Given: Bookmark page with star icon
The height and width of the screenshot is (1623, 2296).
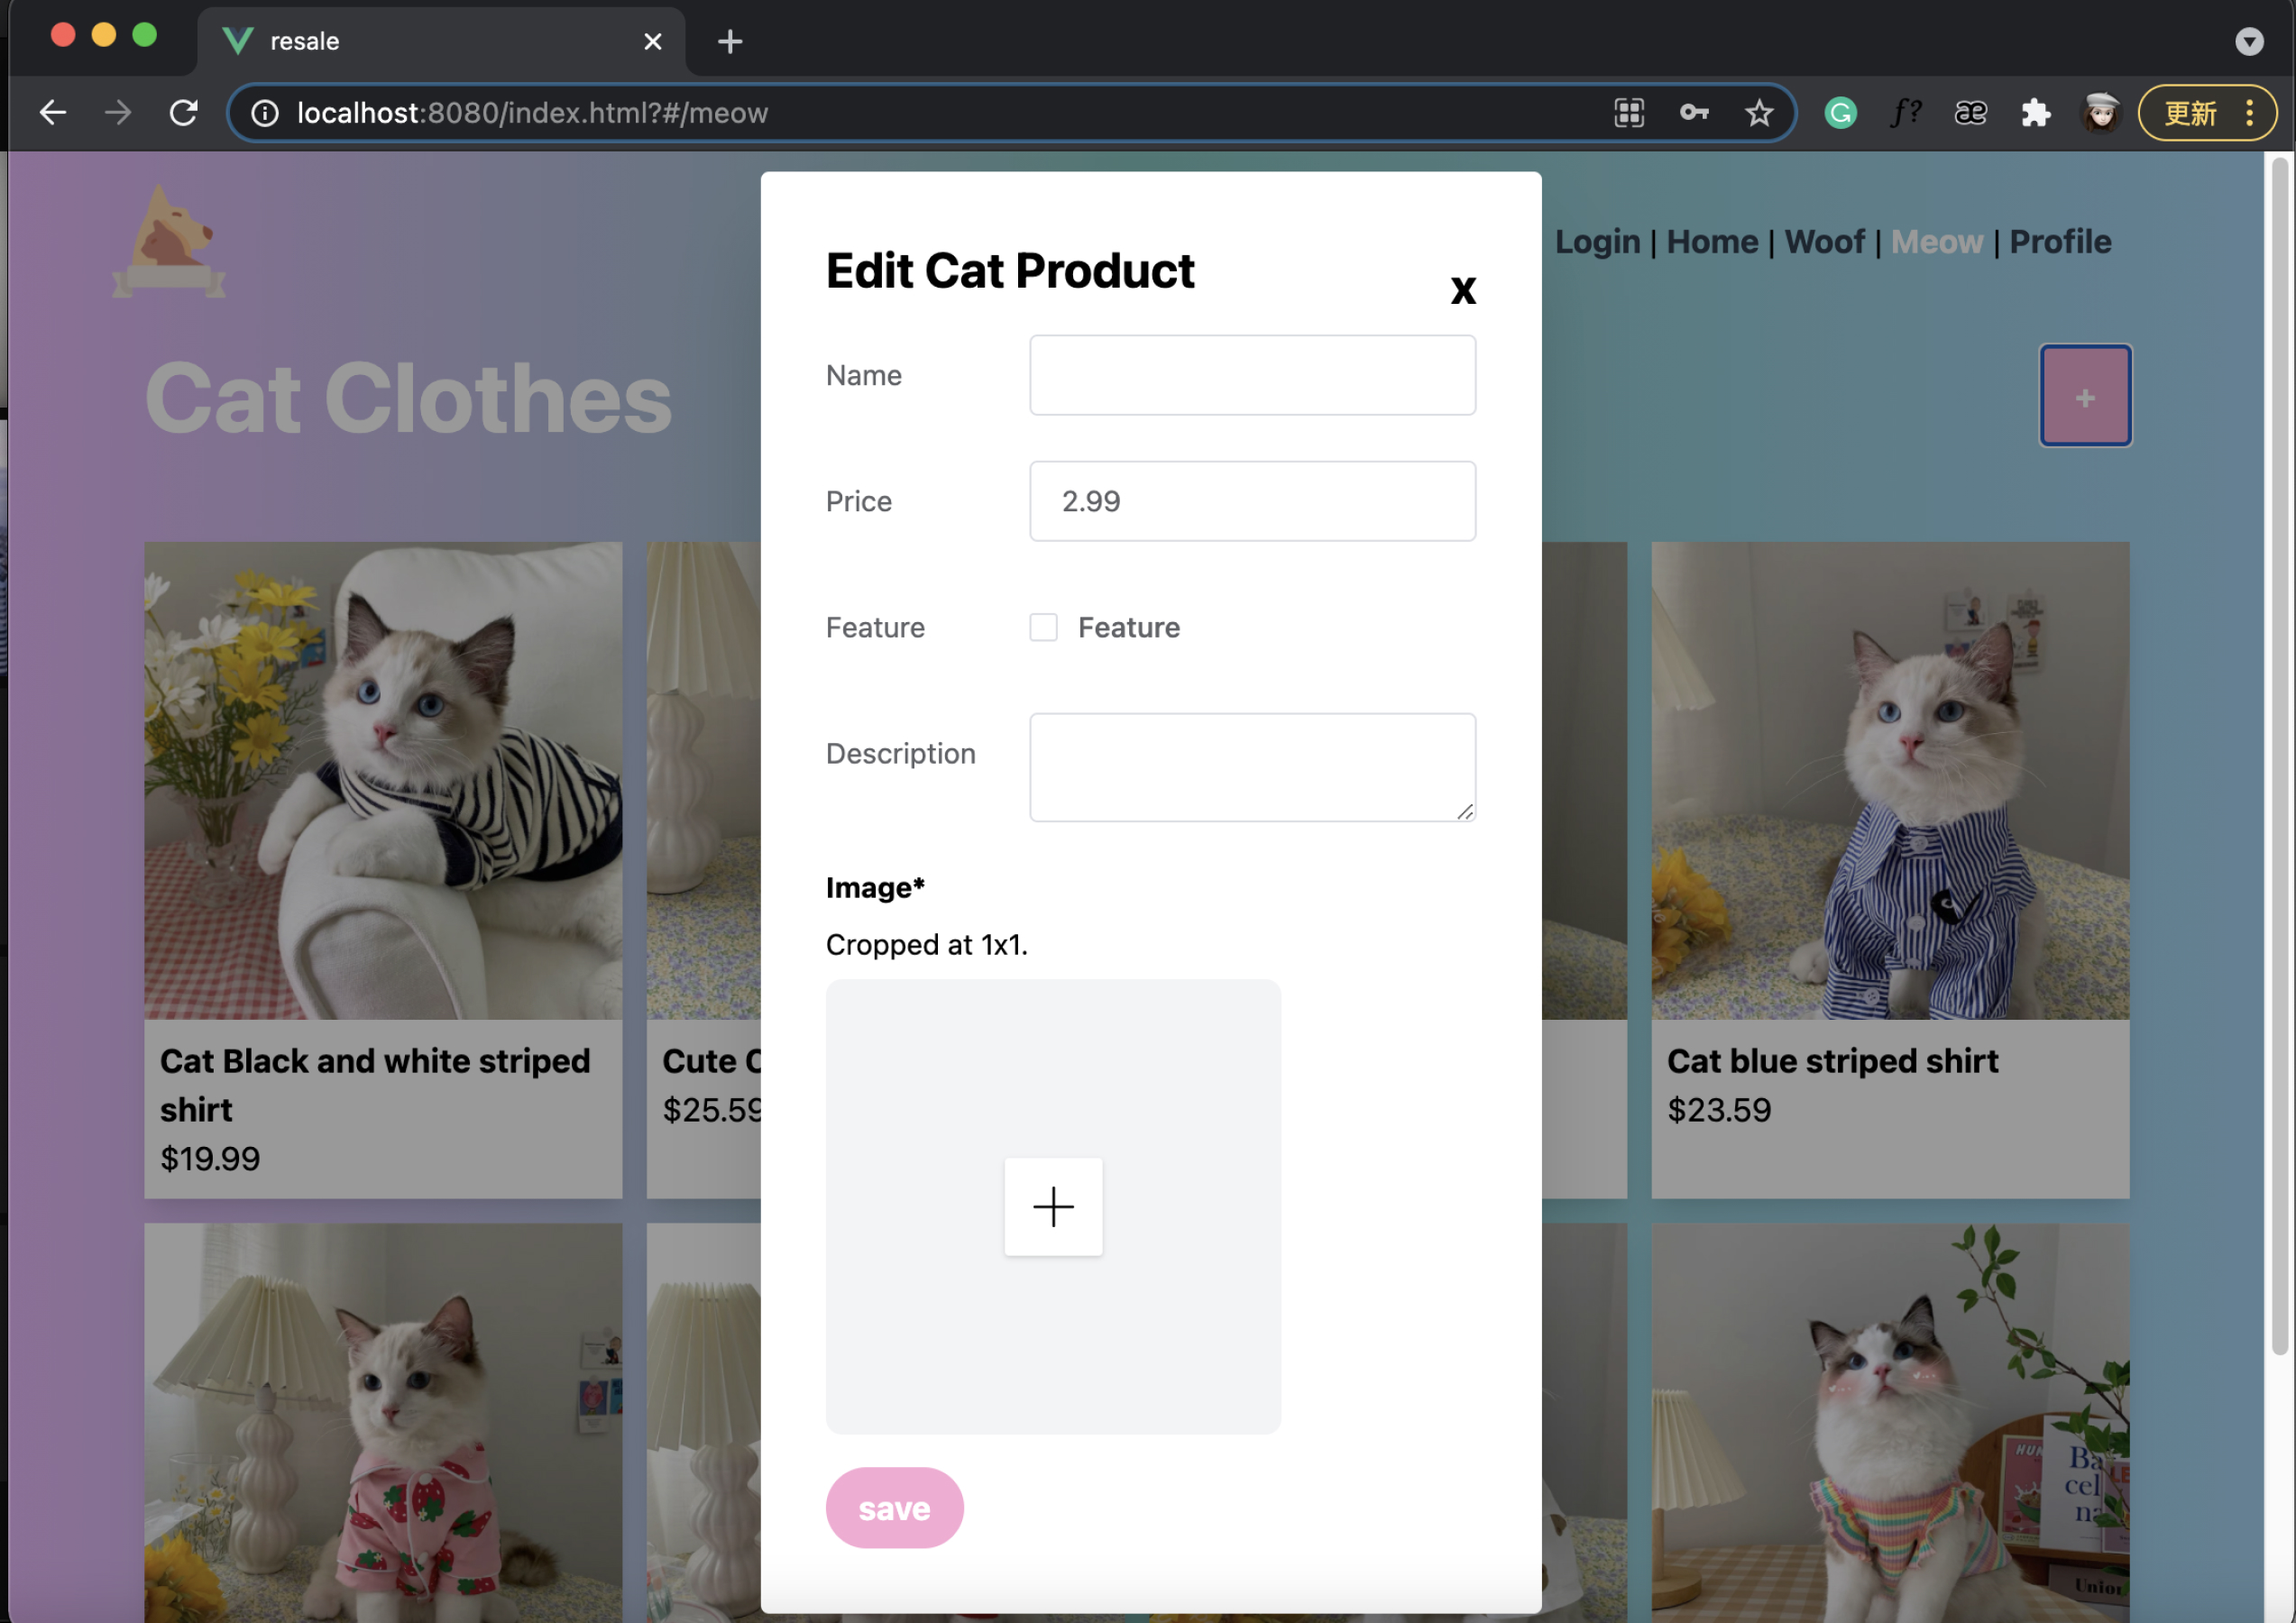Looking at the screenshot, I should click(1759, 113).
